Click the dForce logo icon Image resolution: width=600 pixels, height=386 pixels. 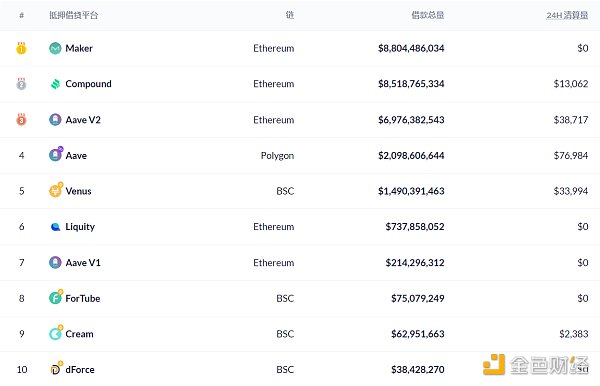pyautogui.click(x=56, y=368)
